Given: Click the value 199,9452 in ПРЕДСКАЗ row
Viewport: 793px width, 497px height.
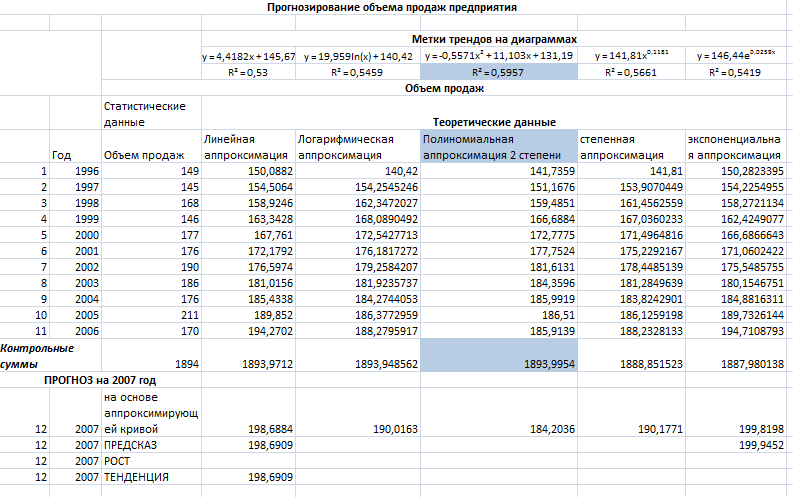Looking at the screenshot, I should (761, 445).
